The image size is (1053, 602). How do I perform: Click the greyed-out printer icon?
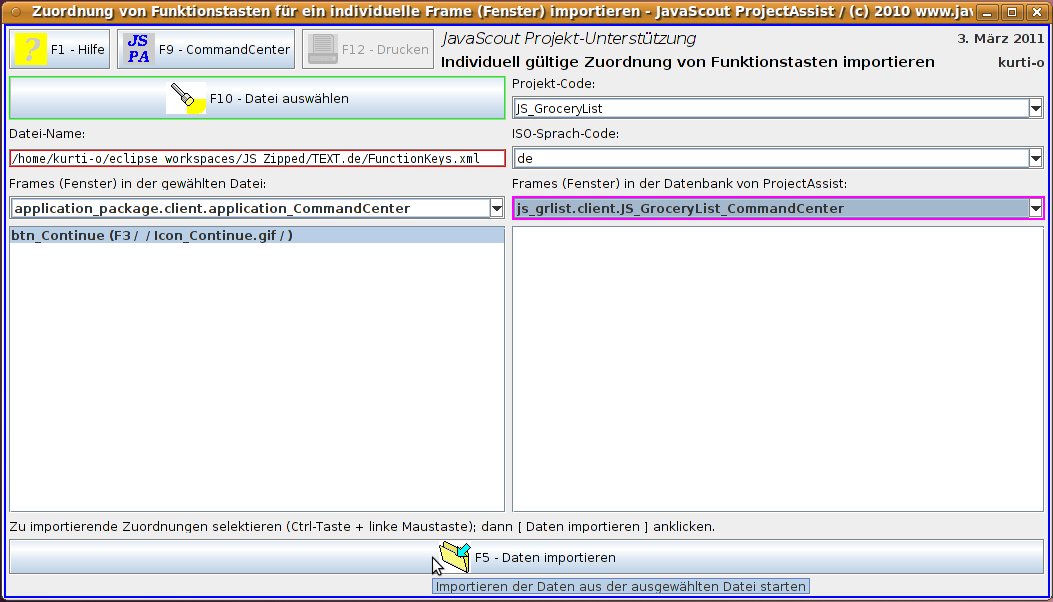point(322,49)
